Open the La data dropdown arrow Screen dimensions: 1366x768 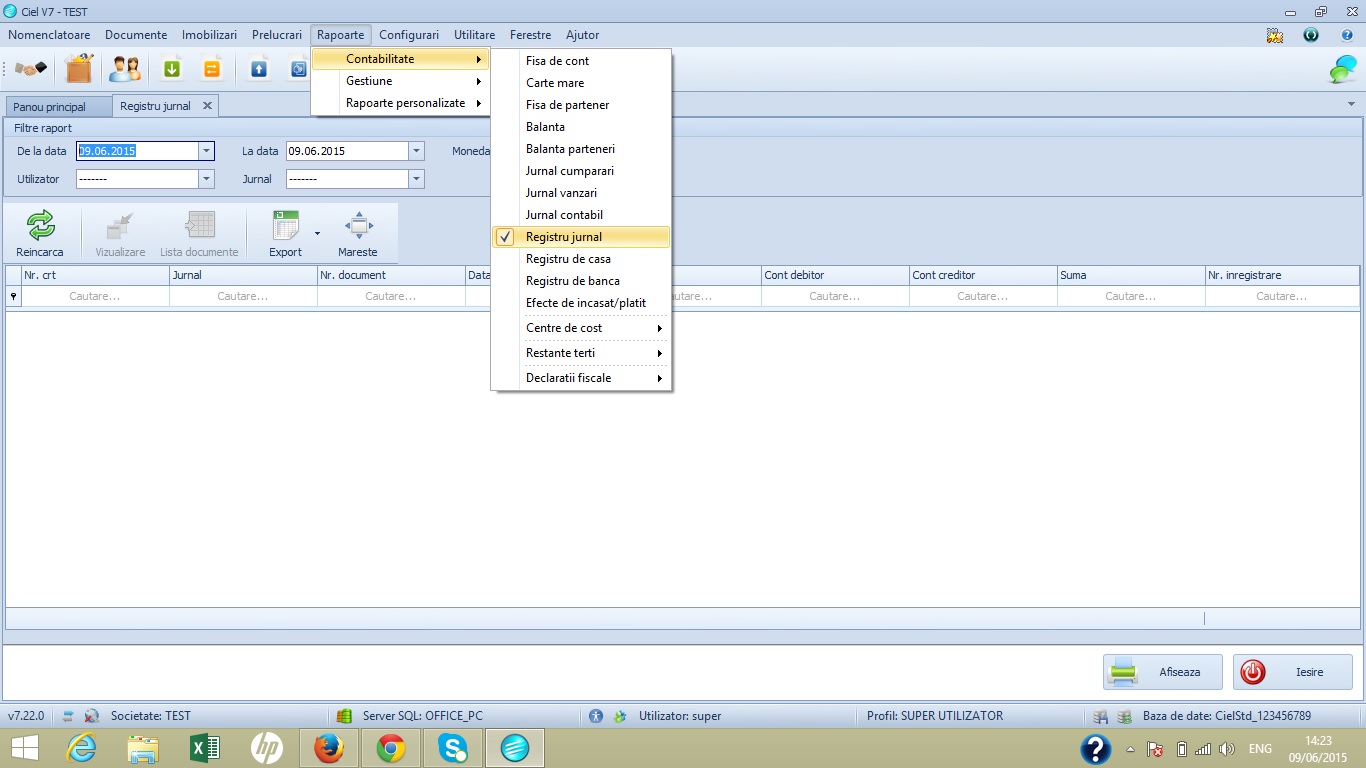click(x=416, y=151)
